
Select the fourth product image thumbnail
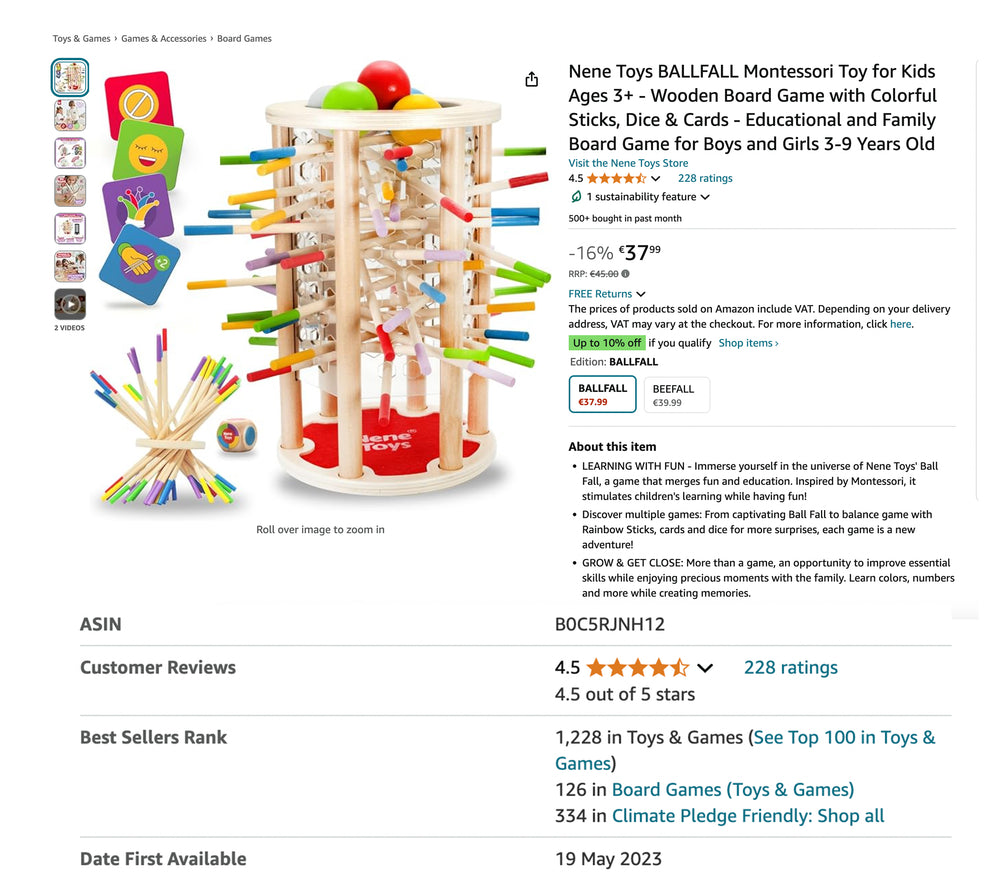(x=70, y=191)
